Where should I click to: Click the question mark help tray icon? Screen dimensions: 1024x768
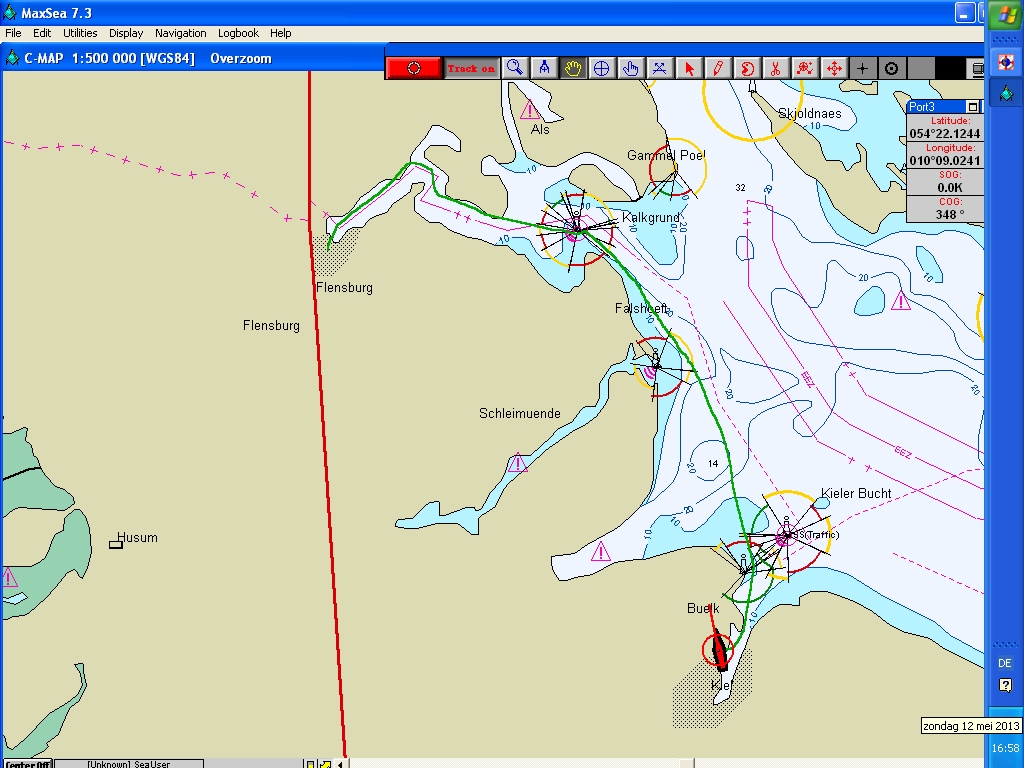point(1005,685)
